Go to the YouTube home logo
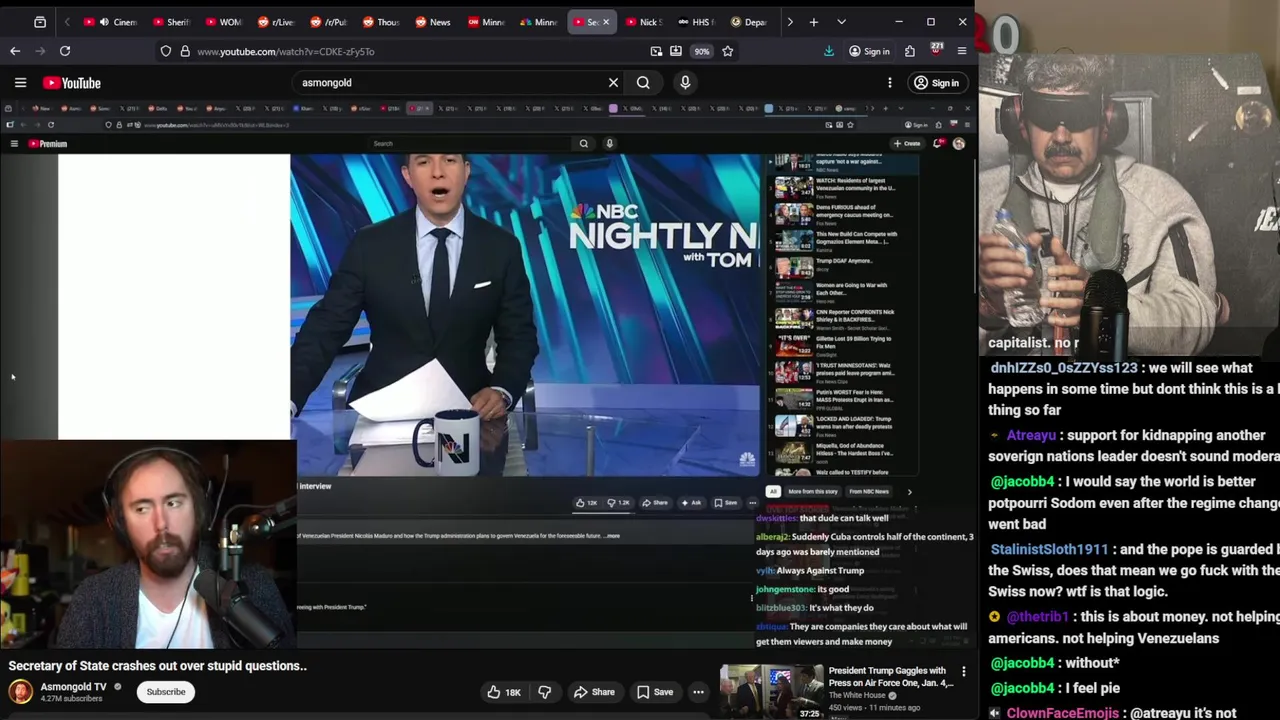Screen dimensions: 1280x720 click(x=72, y=83)
